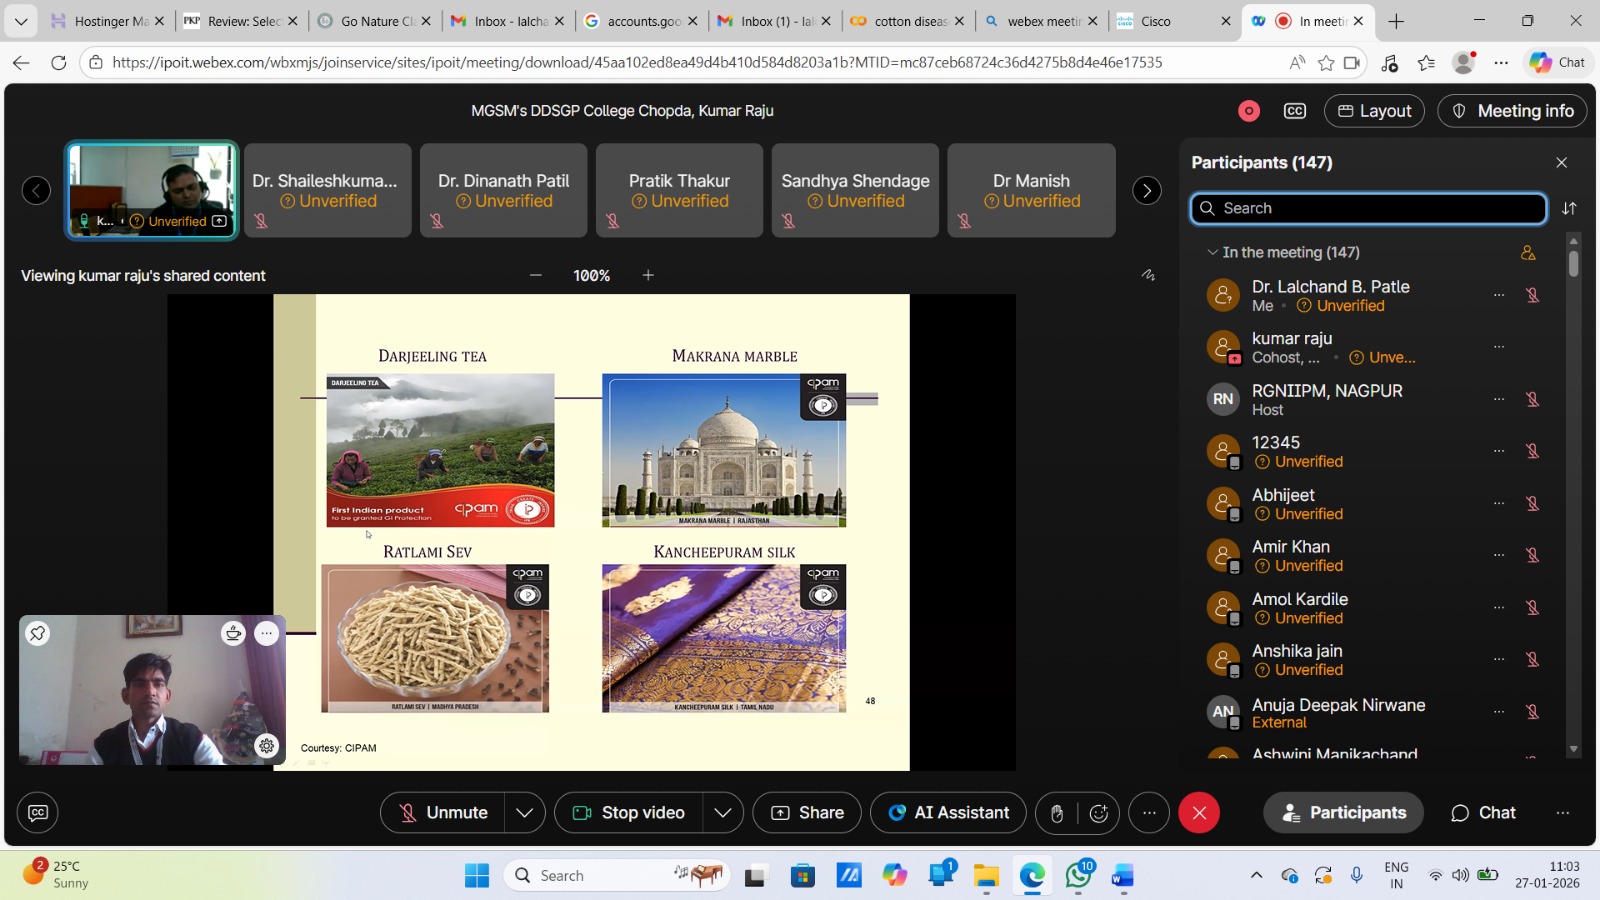Click the red recording indicator icon

coord(1248,111)
